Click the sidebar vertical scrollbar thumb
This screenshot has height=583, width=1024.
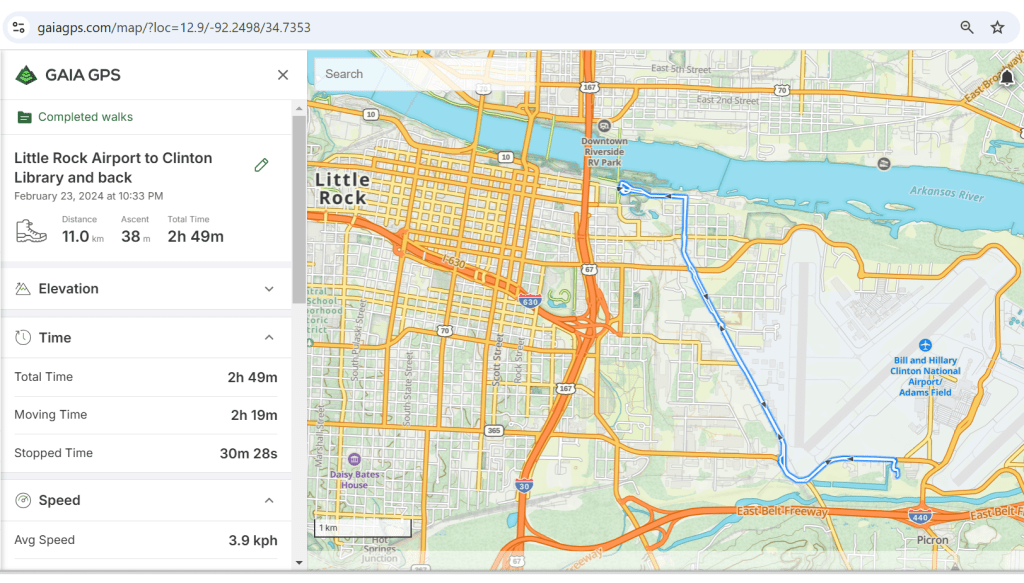tap(298, 208)
